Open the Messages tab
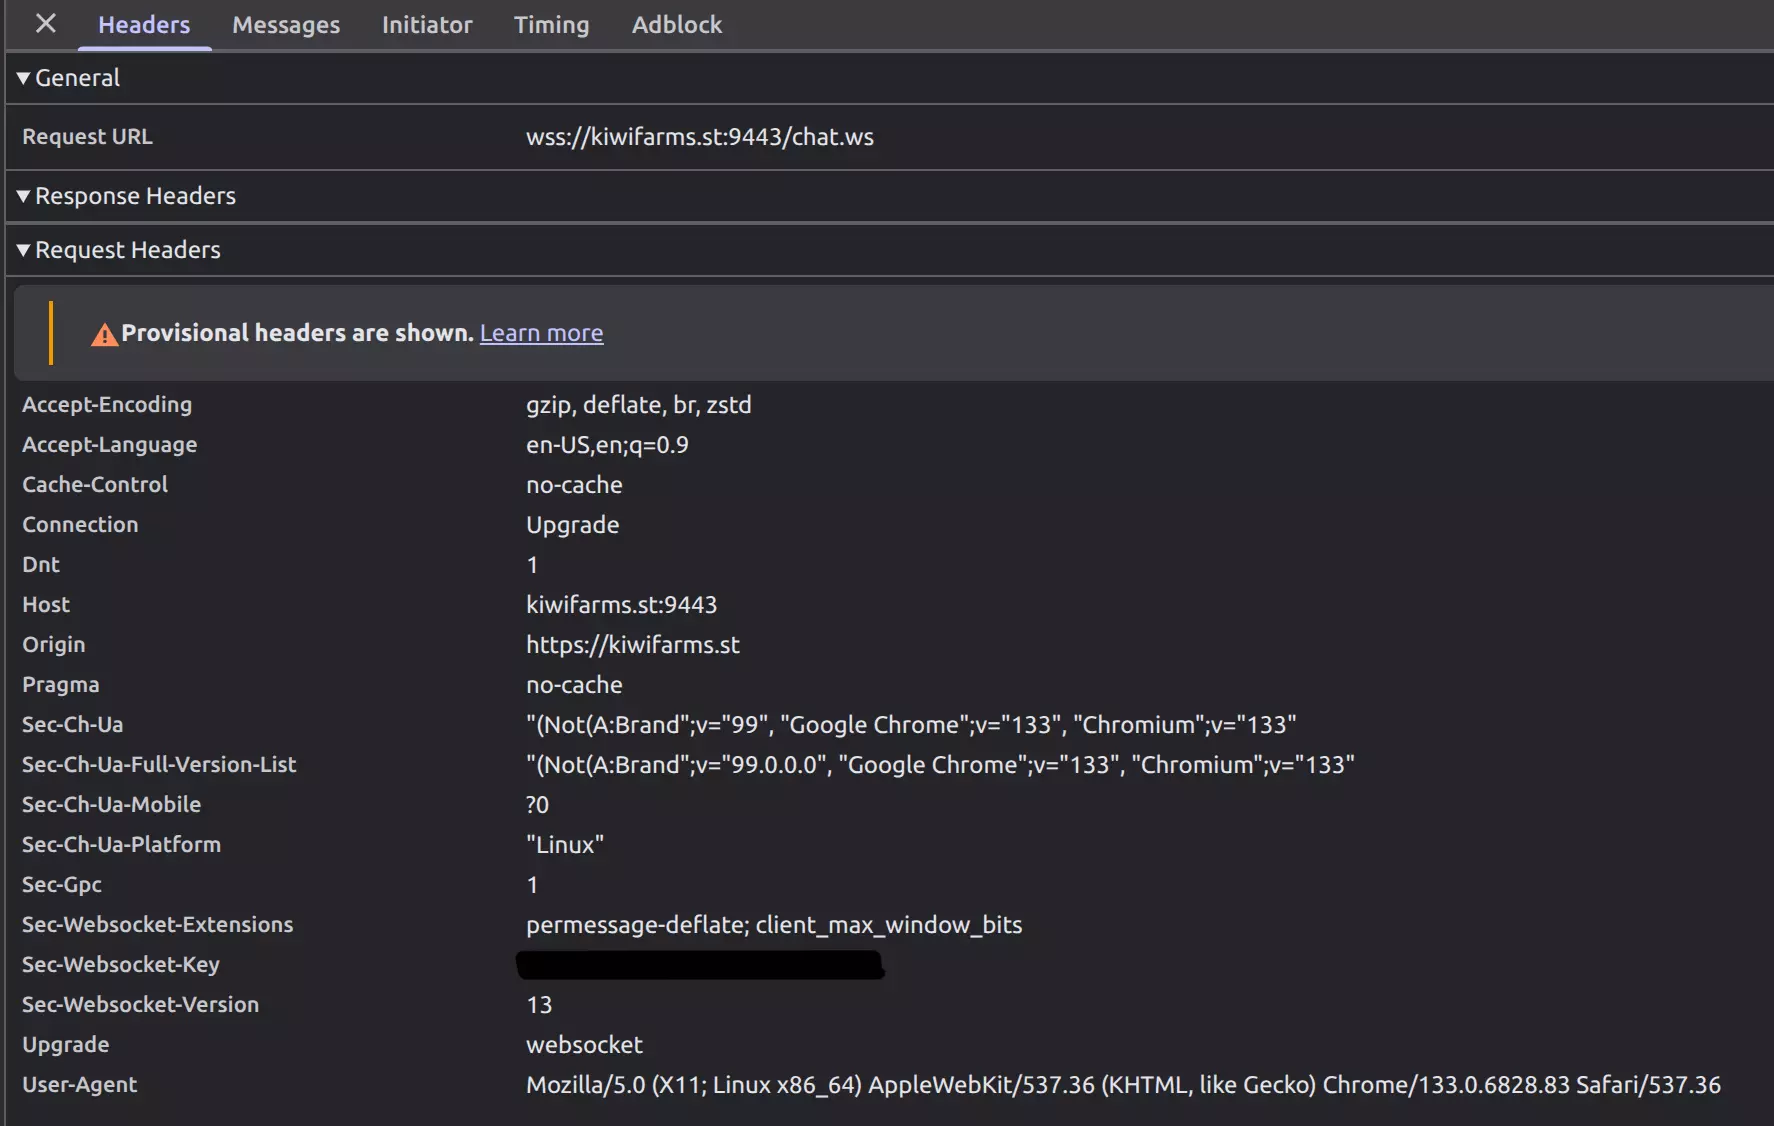This screenshot has height=1126, width=1774. pos(286,25)
